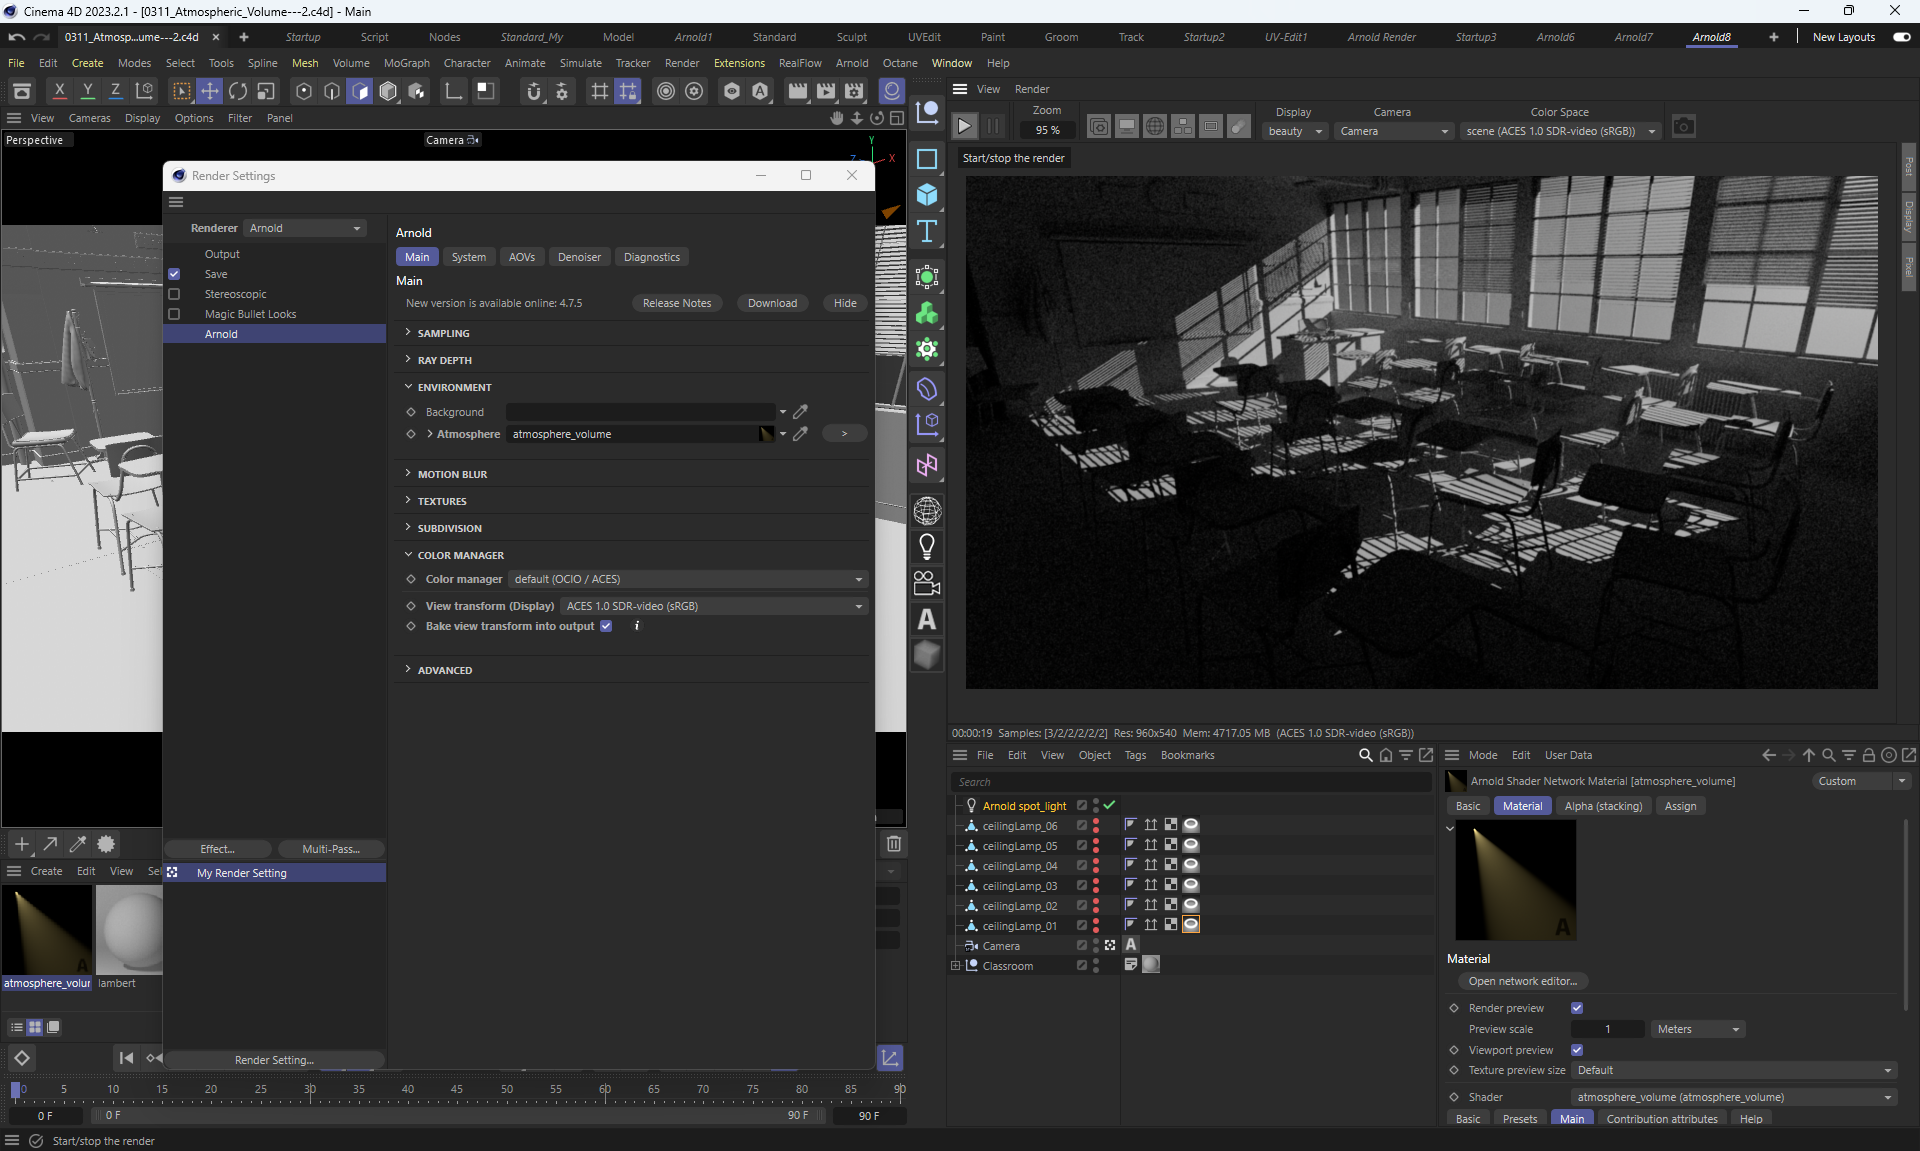The height and width of the screenshot is (1151, 1920).
Task: Select the Move tool in toolbar
Action: point(210,91)
